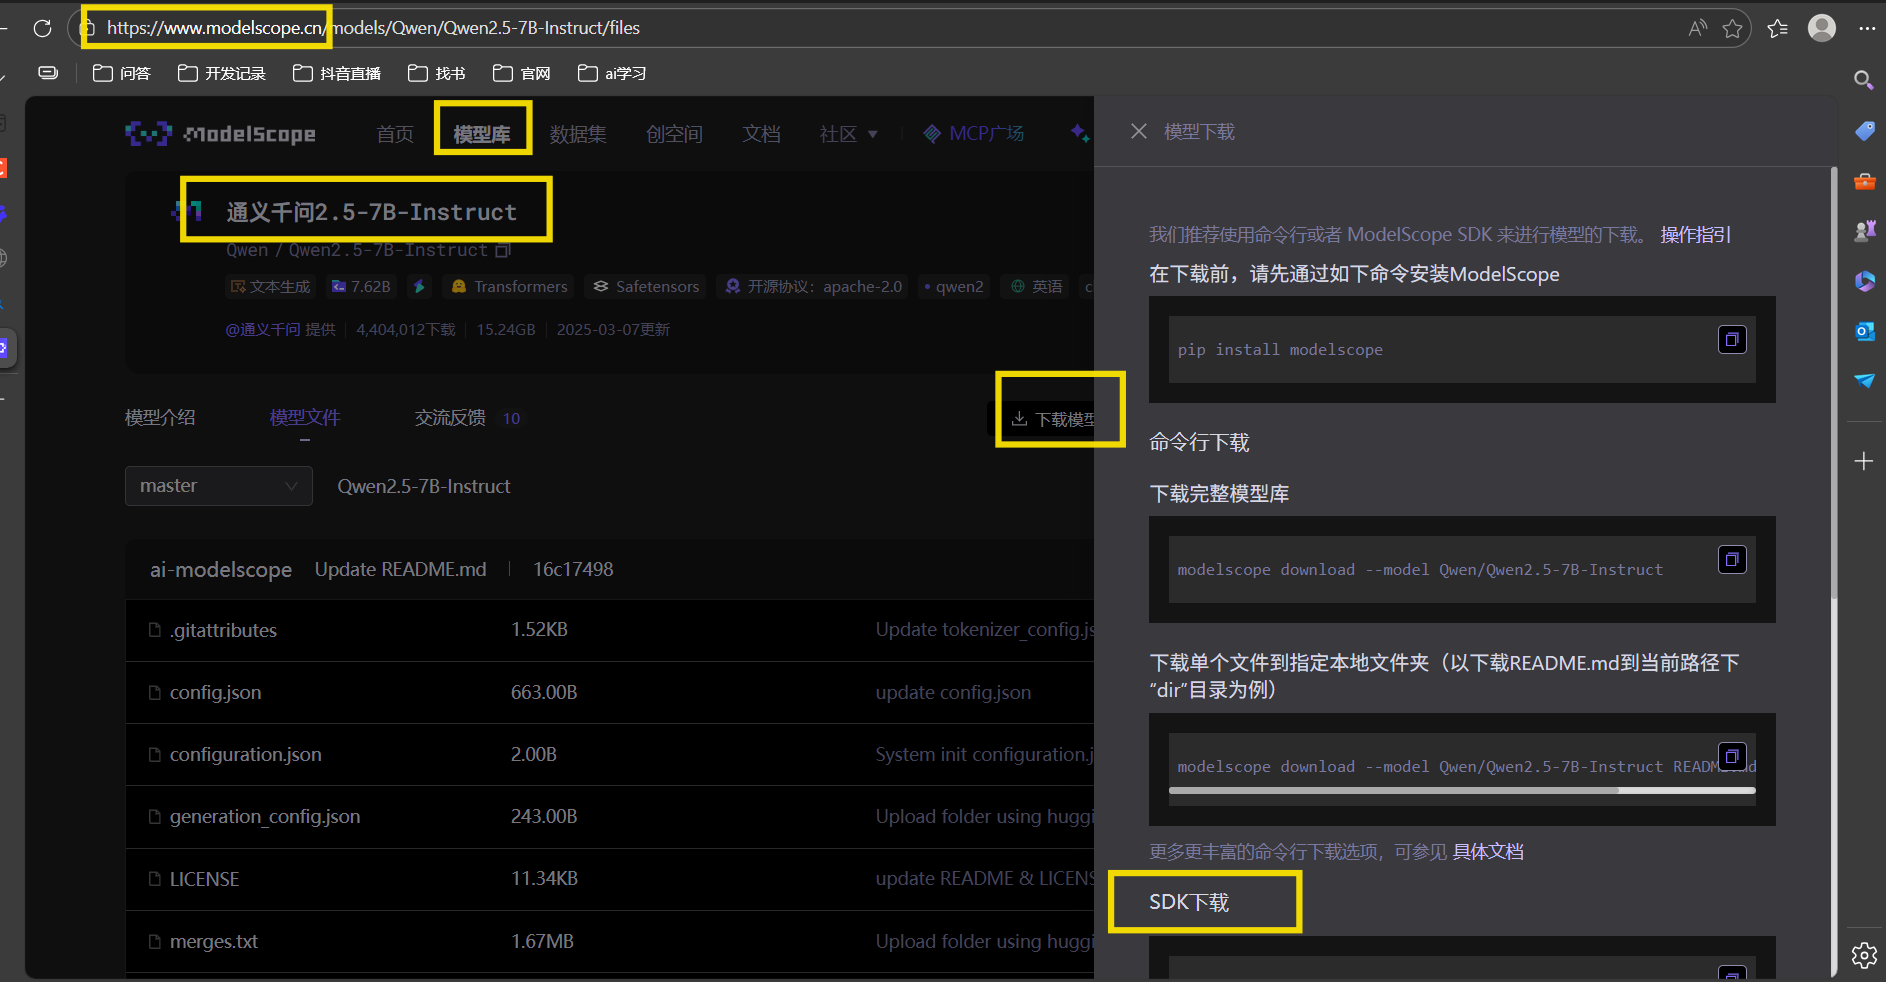
Task: Open the .gitattributes file
Action: (x=223, y=631)
